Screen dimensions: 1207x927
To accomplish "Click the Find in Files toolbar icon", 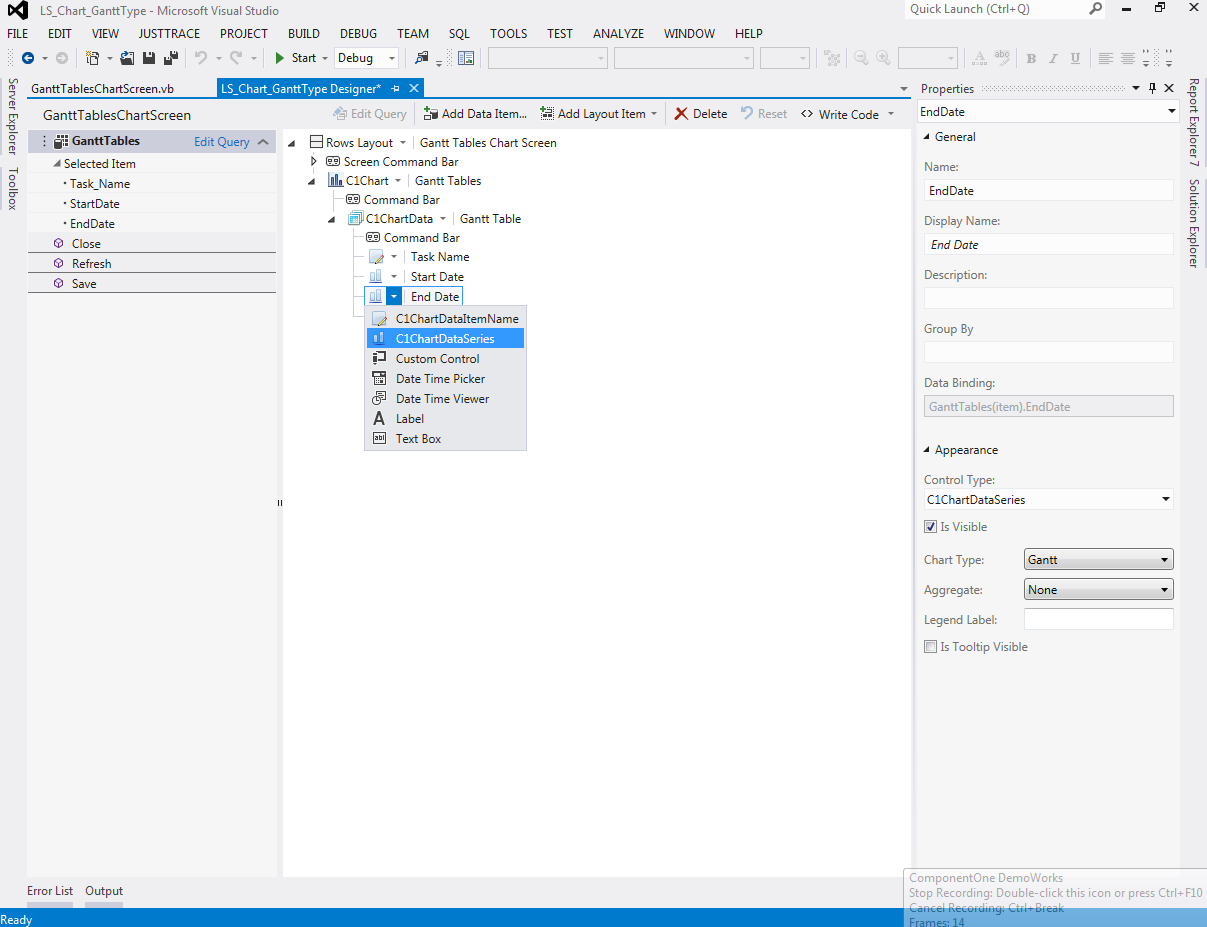I will click(x=422, y=58).
